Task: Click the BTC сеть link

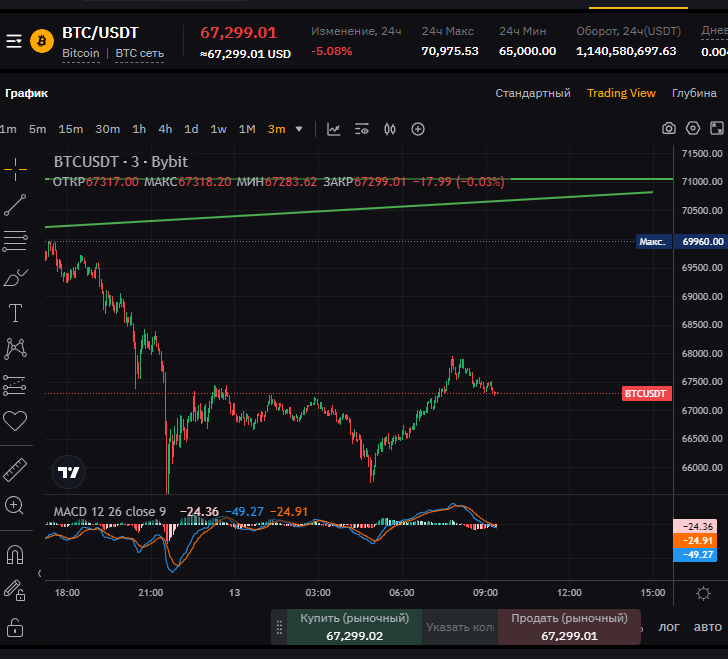Action: click(139, 53)
